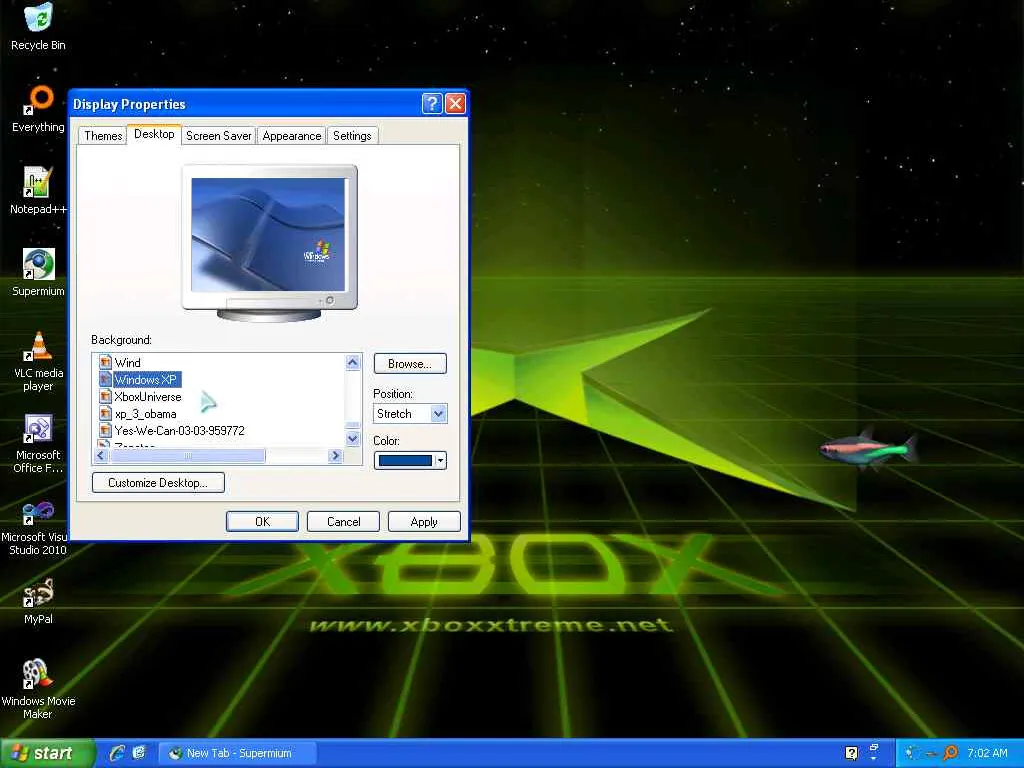The image size is (1024, 768).
Task: Open the Settings tab
Action: coord(352,136)
